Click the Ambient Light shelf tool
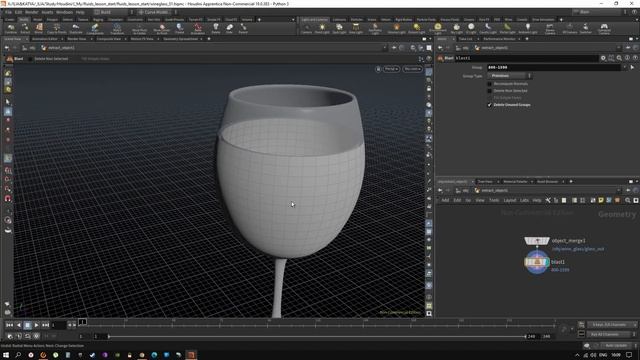The width and height of the screenshot is (640, 360). click(528, 29)
